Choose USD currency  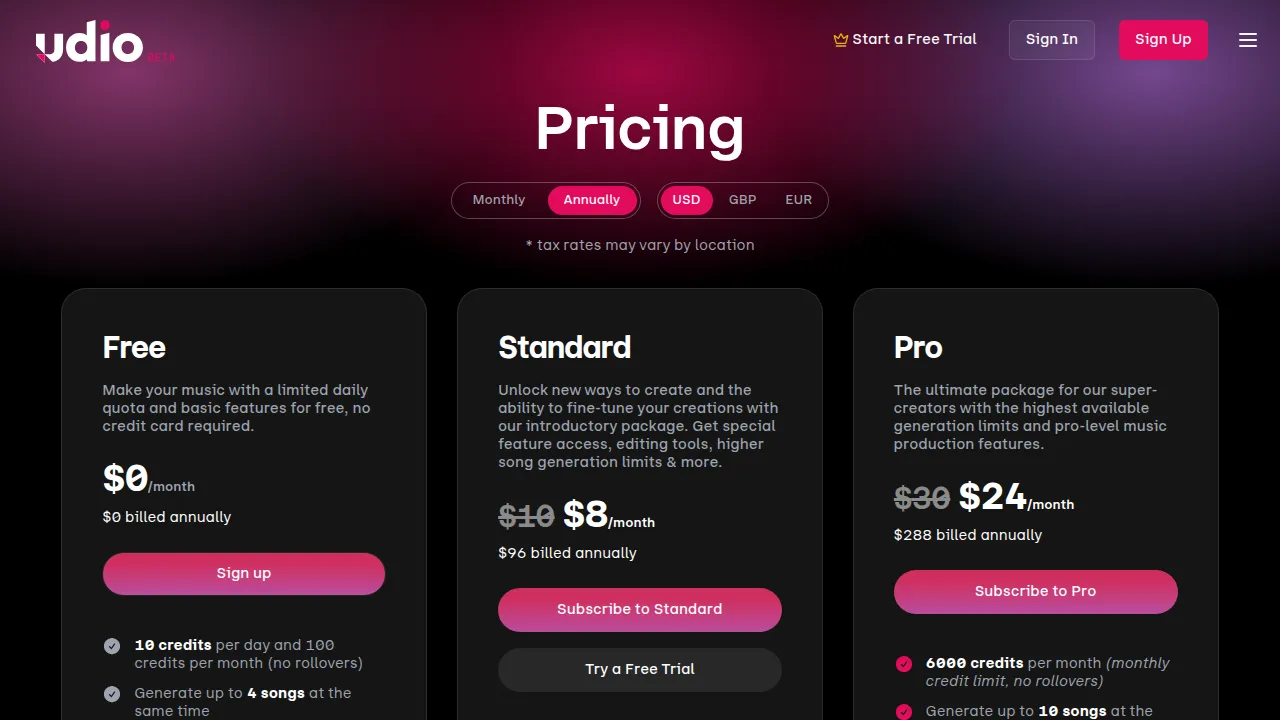pyautogui.click(x=686, y=200)
